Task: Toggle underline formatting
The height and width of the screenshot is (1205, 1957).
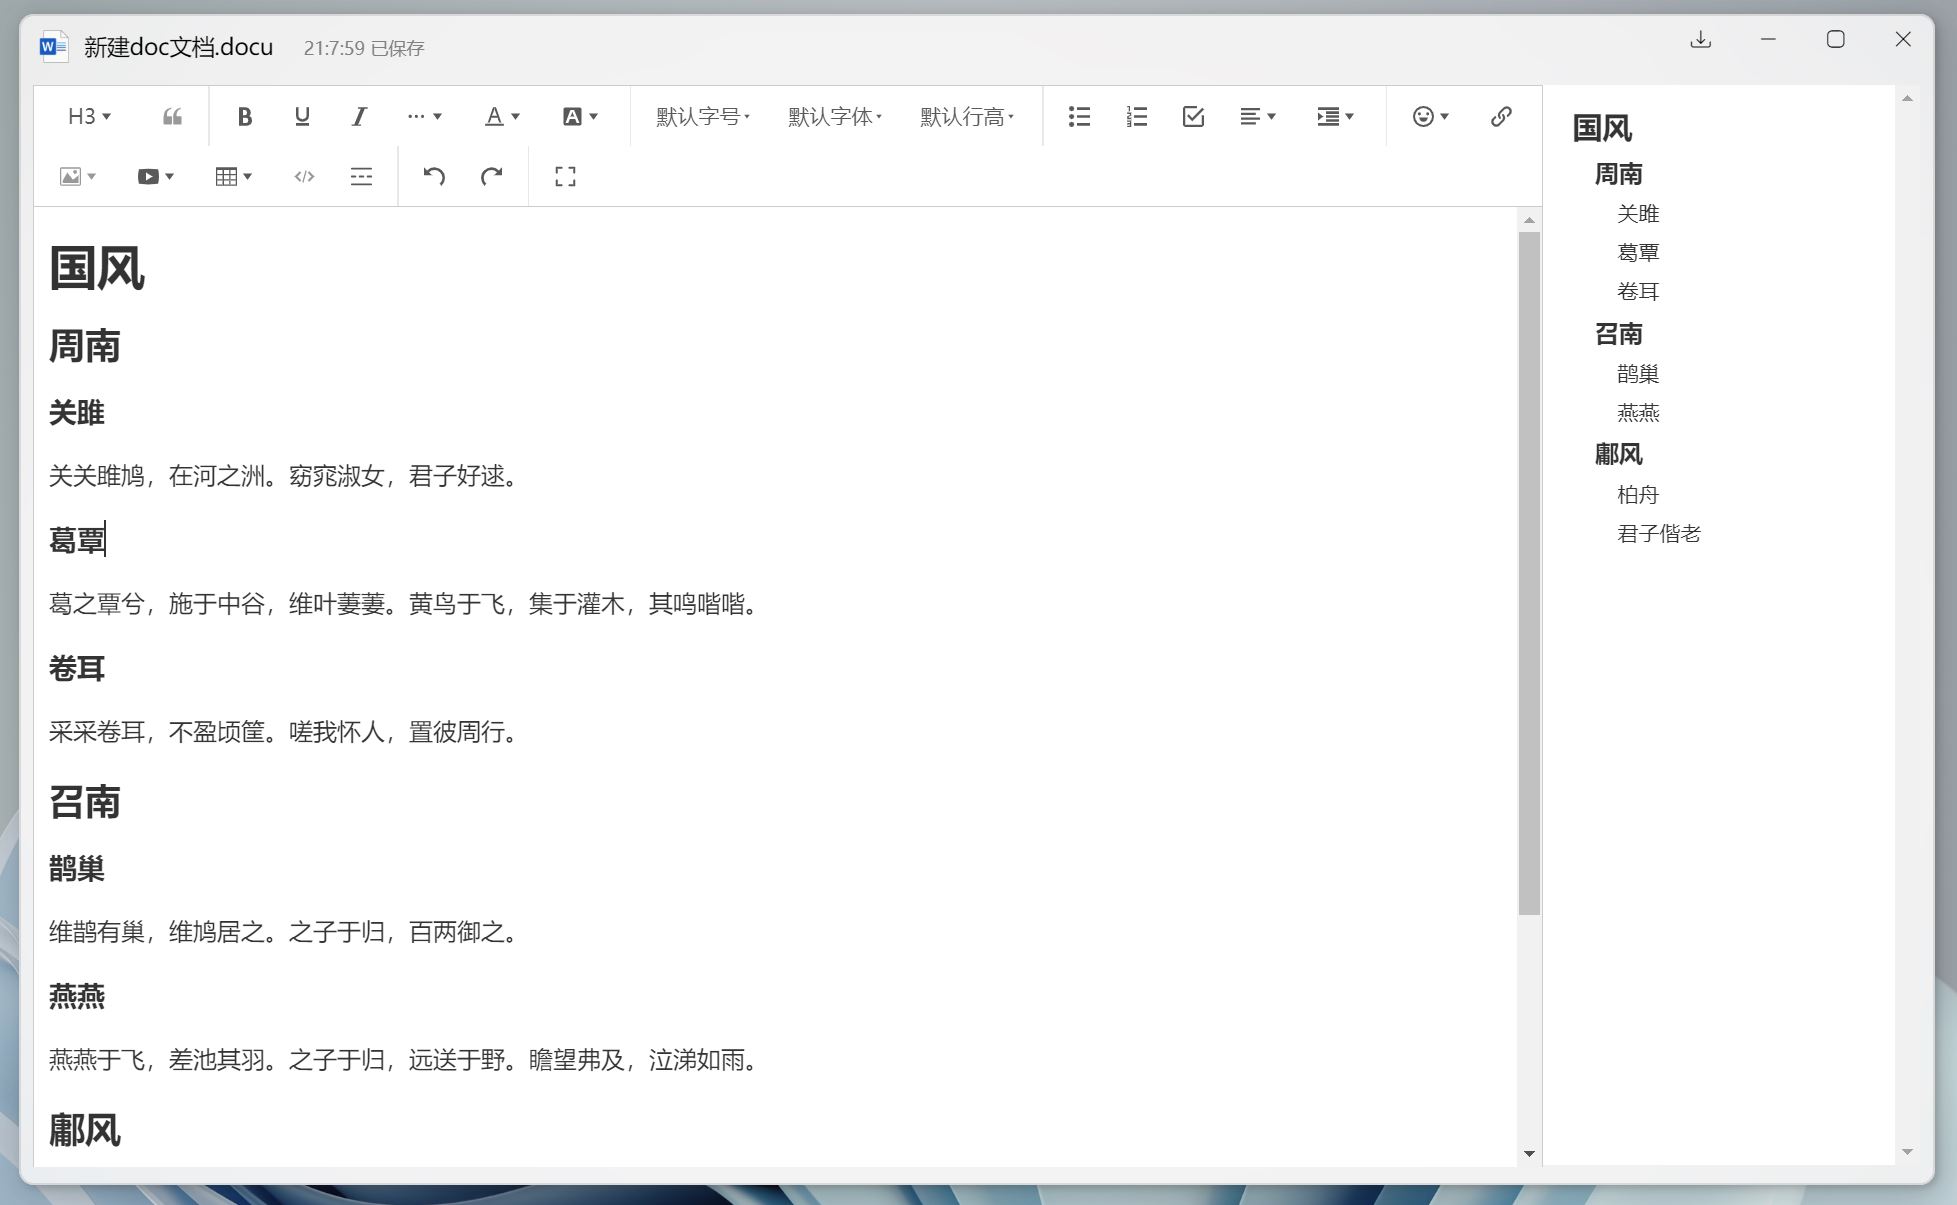Action: [x=300, y=116]
